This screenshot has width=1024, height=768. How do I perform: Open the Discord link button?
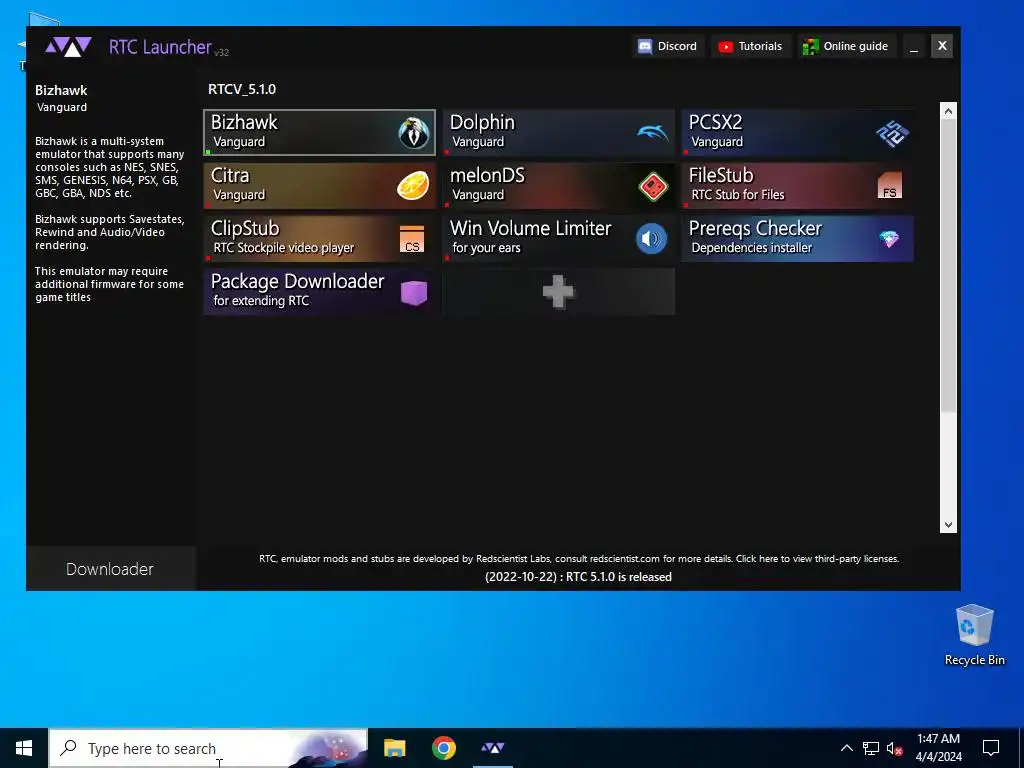[x=668, y=46]
